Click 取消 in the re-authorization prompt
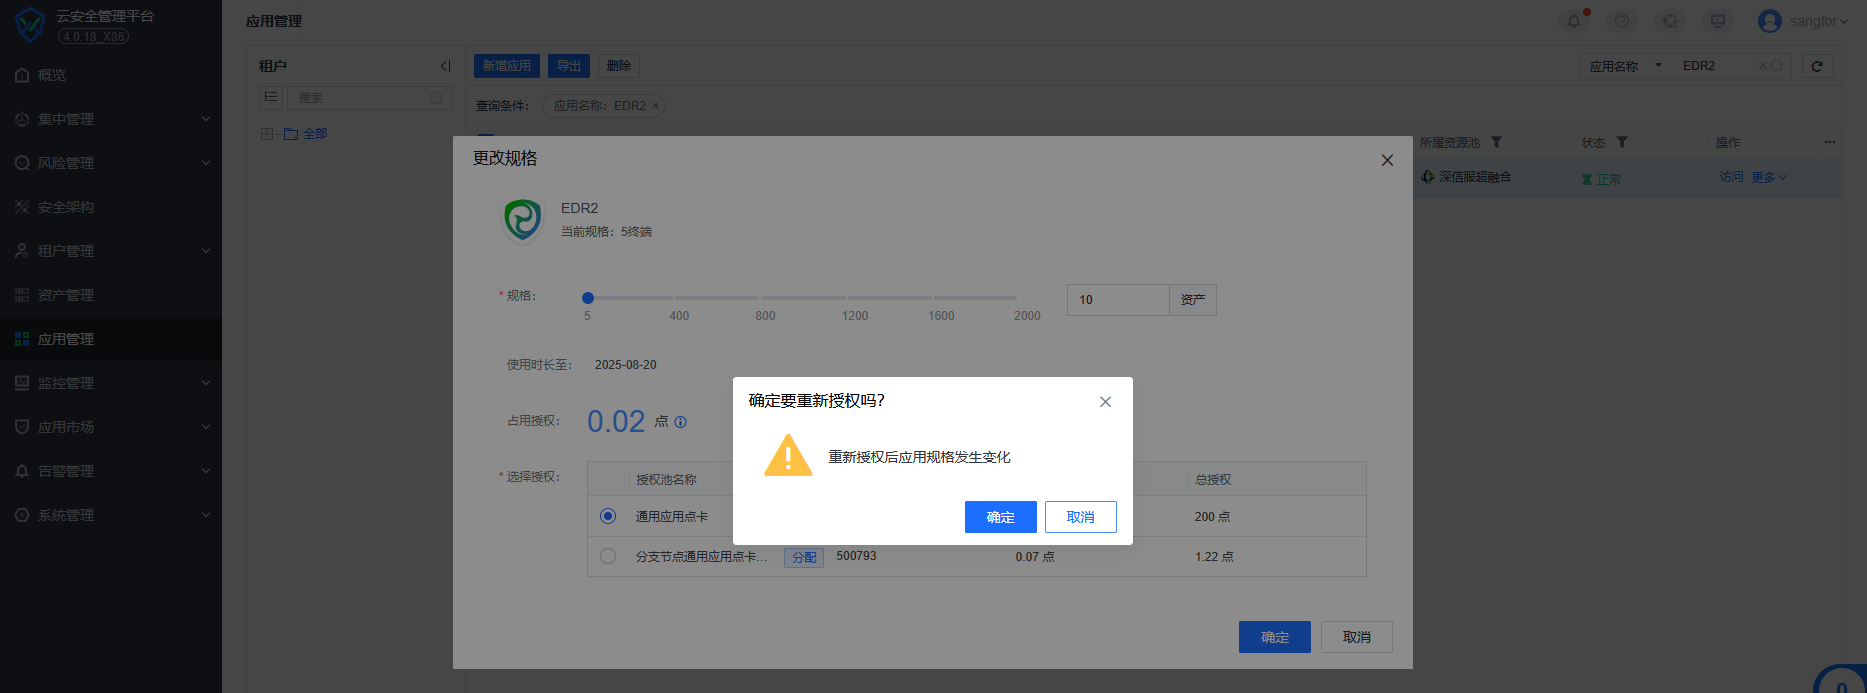 pos(1080,517)
